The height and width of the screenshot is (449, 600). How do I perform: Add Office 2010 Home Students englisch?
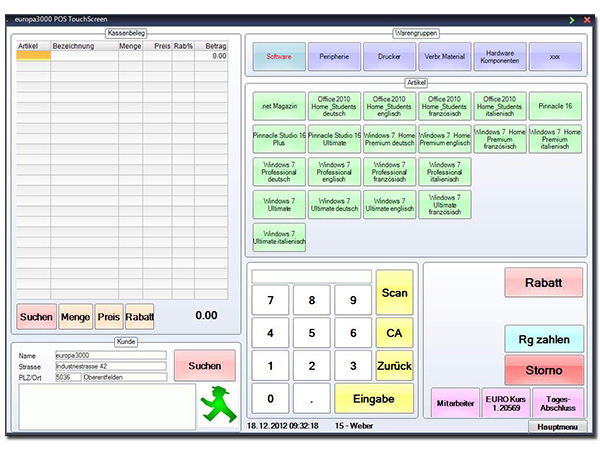click(x=389, y=106)
